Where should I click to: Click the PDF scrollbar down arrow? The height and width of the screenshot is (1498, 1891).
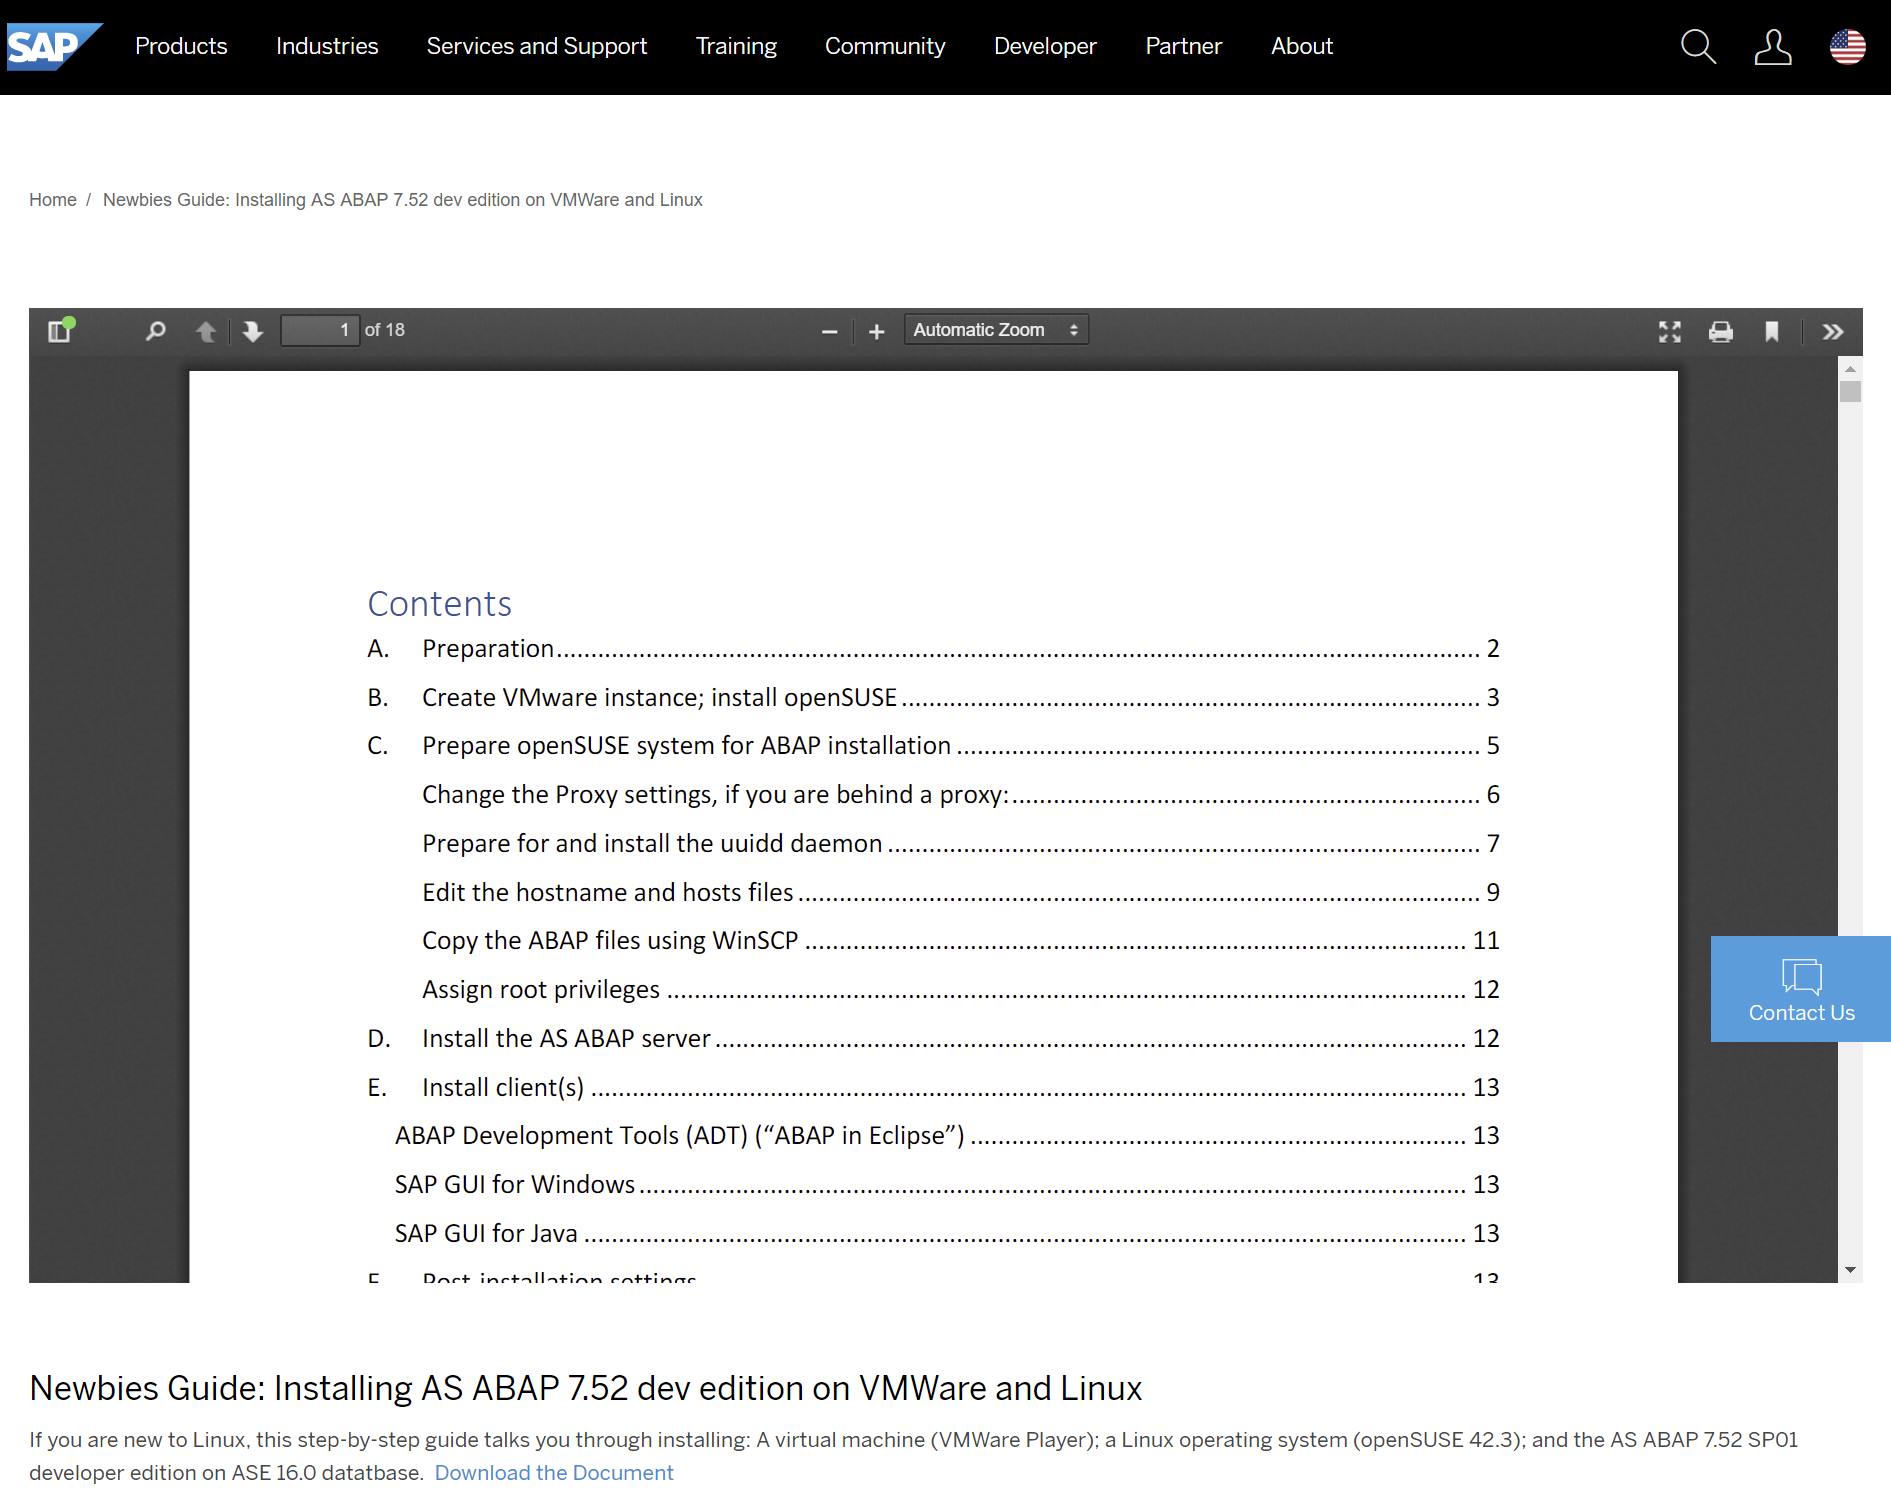pyautogui.click(x=1850, y=1270)
